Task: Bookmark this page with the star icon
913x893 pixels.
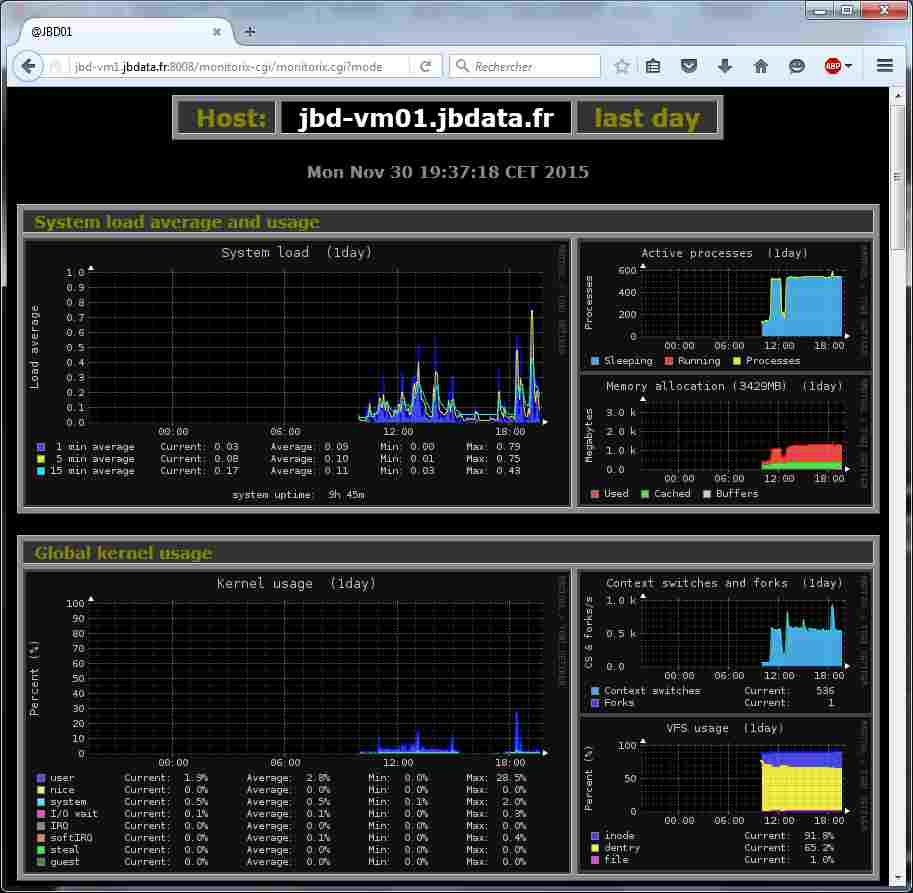Action: click(622, 67)
